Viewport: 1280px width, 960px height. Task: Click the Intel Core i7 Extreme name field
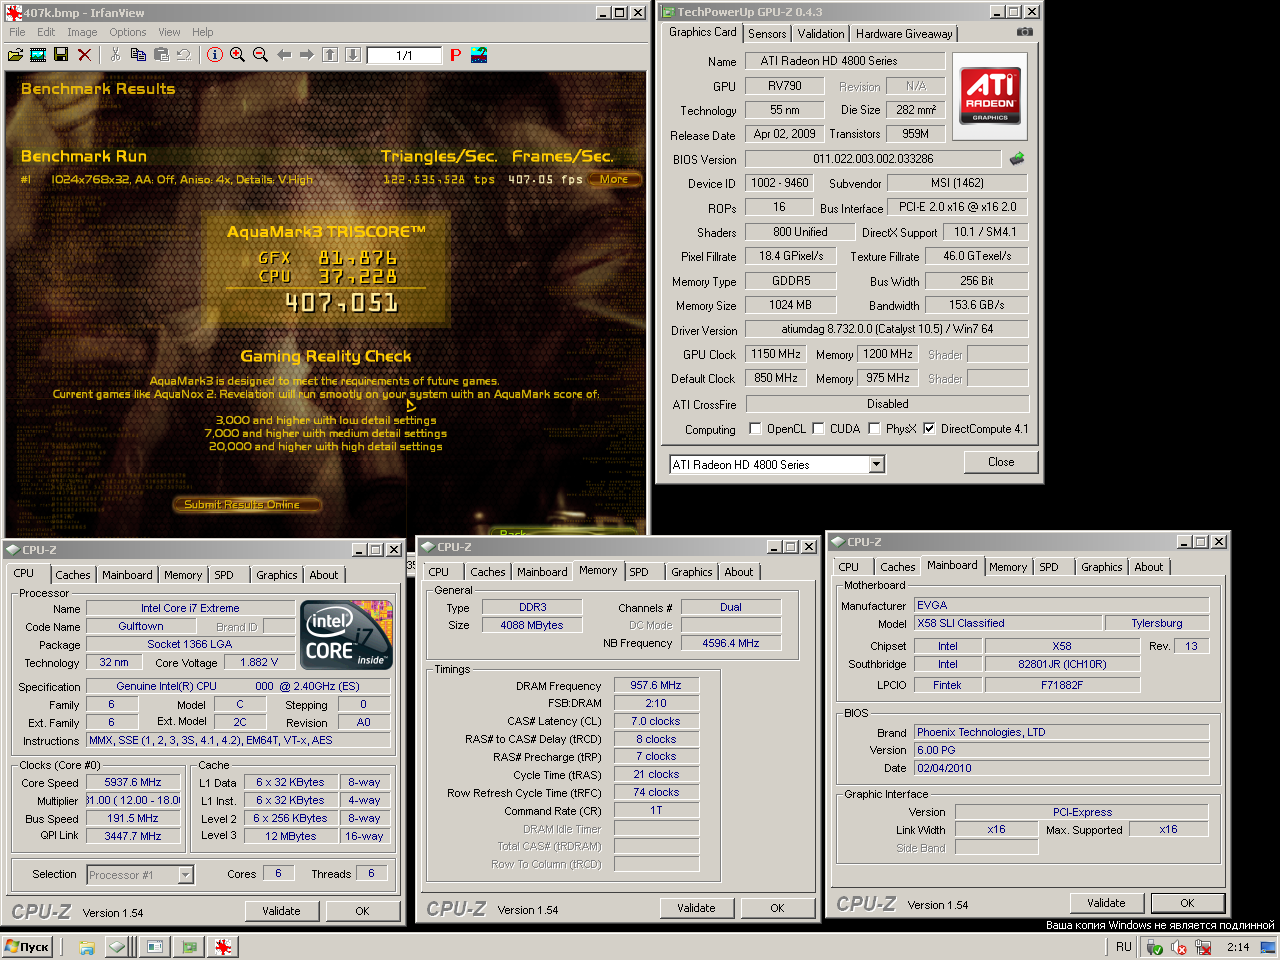[190, 608]
